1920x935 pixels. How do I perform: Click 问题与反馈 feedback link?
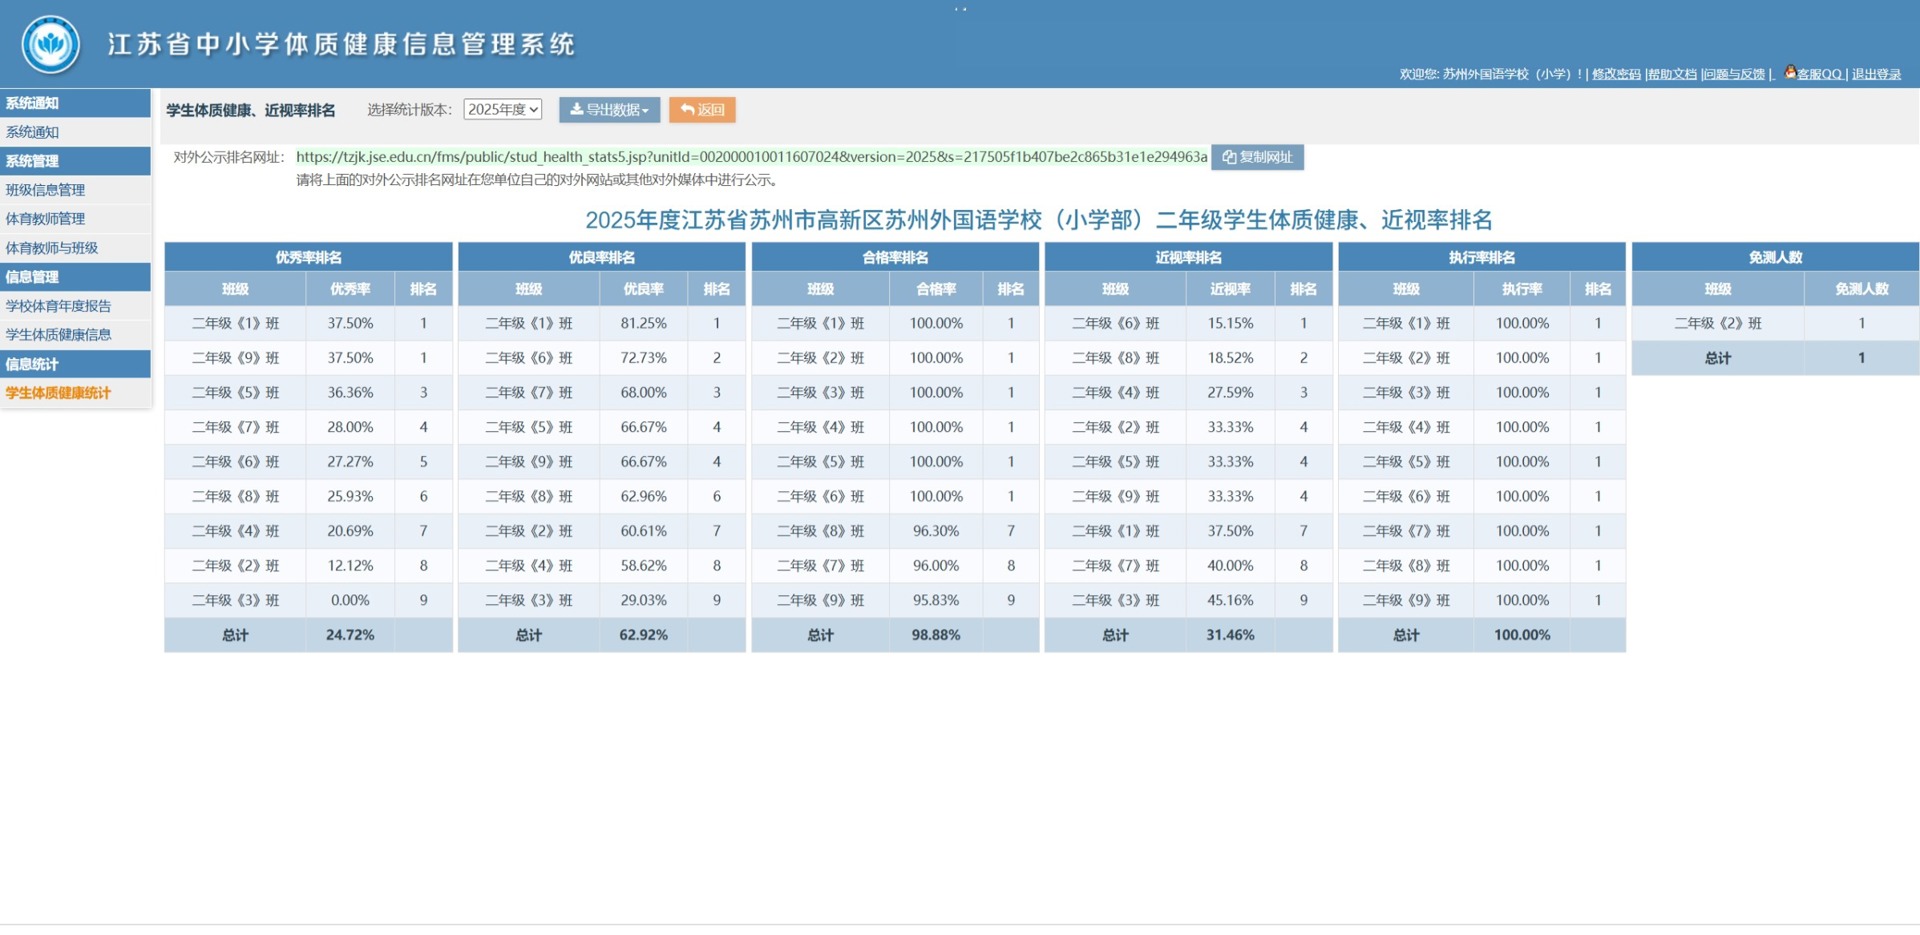click(x=1734, y=74)
